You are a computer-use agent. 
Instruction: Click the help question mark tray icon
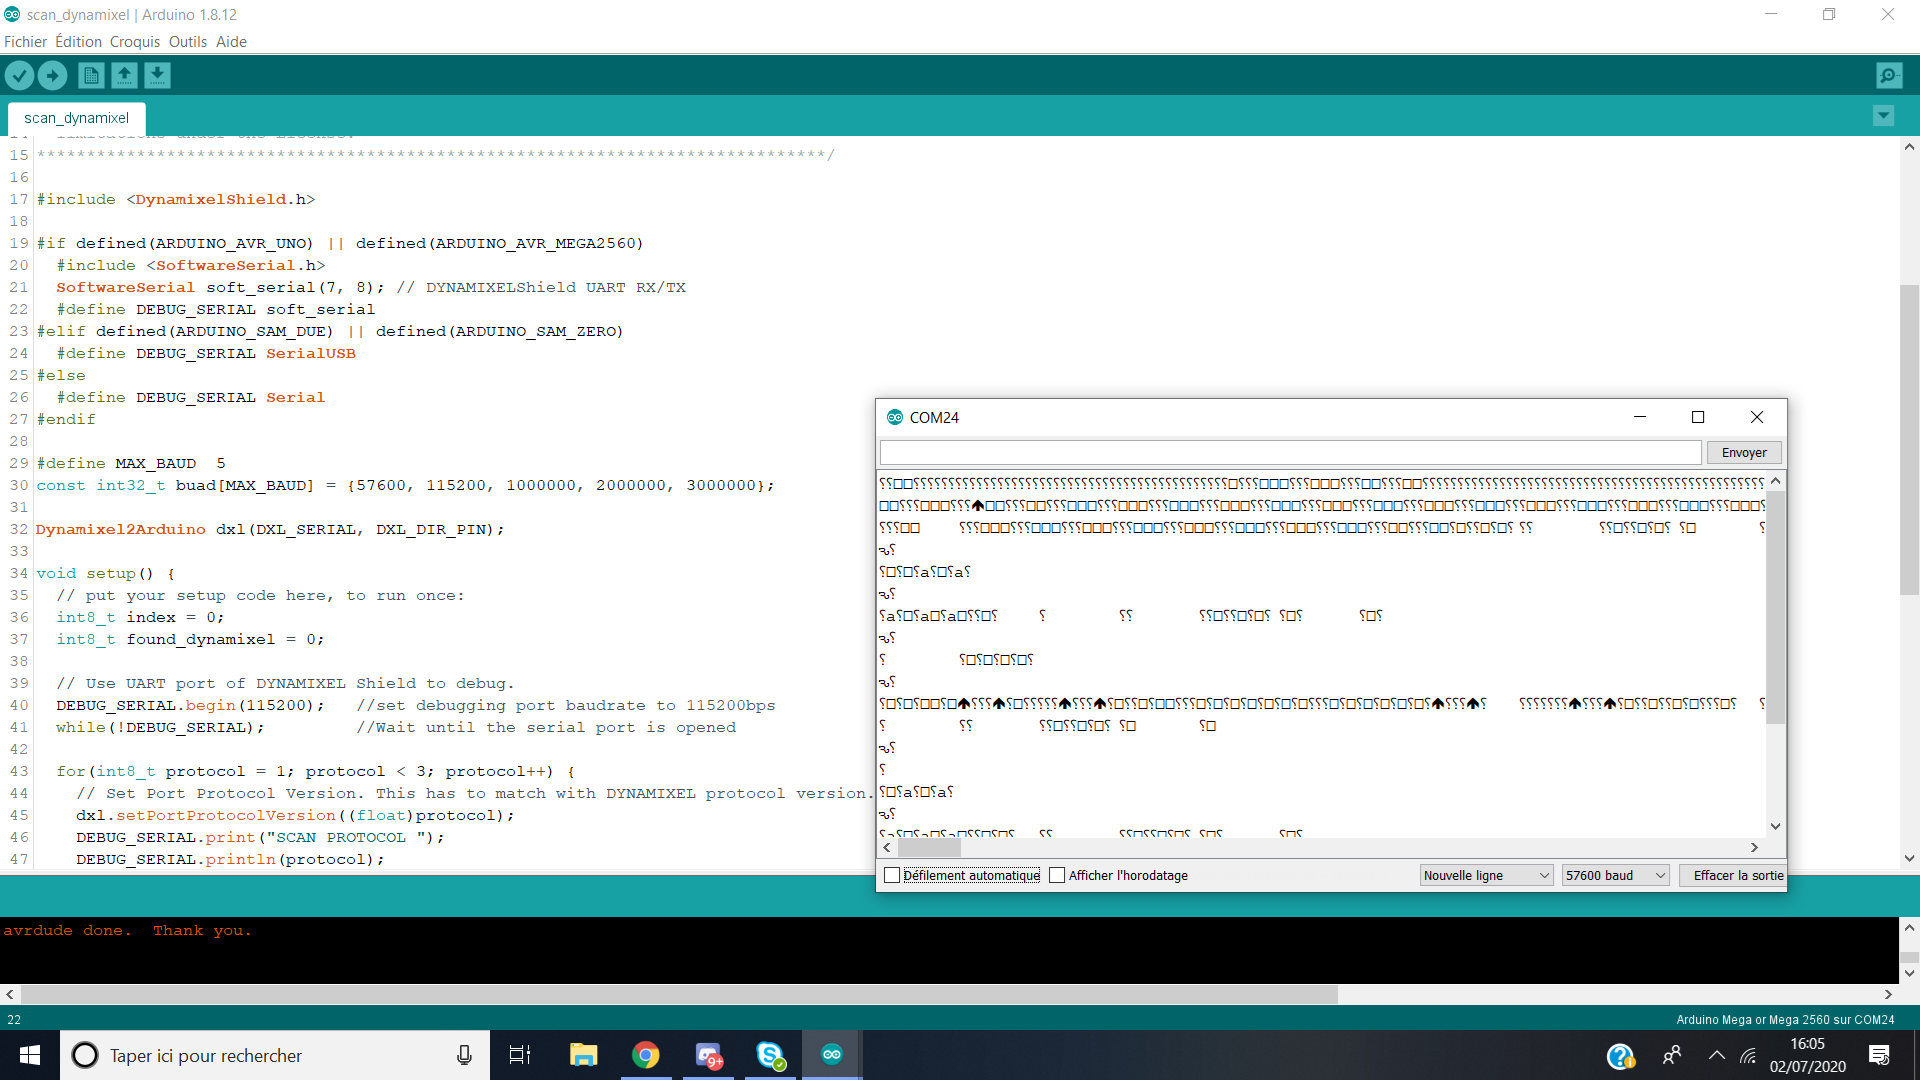click(x=1620, y=1055)
